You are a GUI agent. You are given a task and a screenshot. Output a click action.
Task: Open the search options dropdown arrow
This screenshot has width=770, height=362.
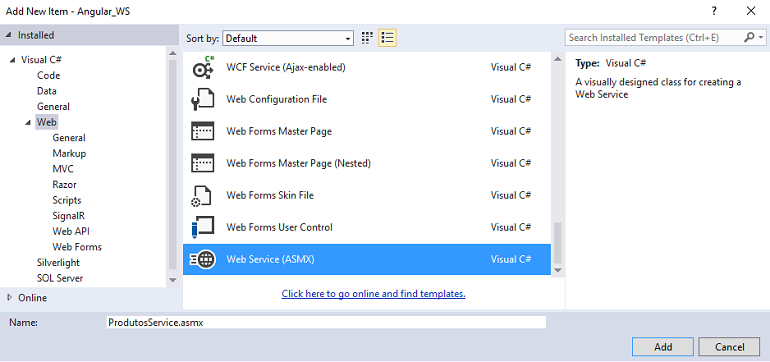761,38
